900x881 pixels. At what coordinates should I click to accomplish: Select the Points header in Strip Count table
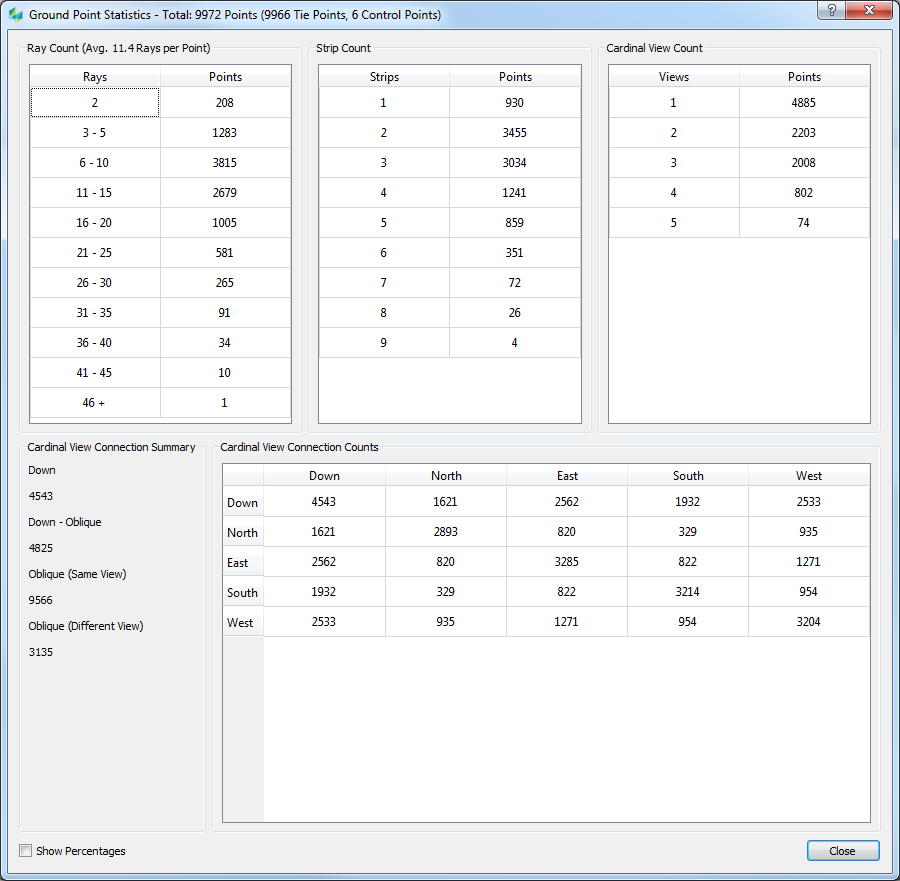coord(515,77)
